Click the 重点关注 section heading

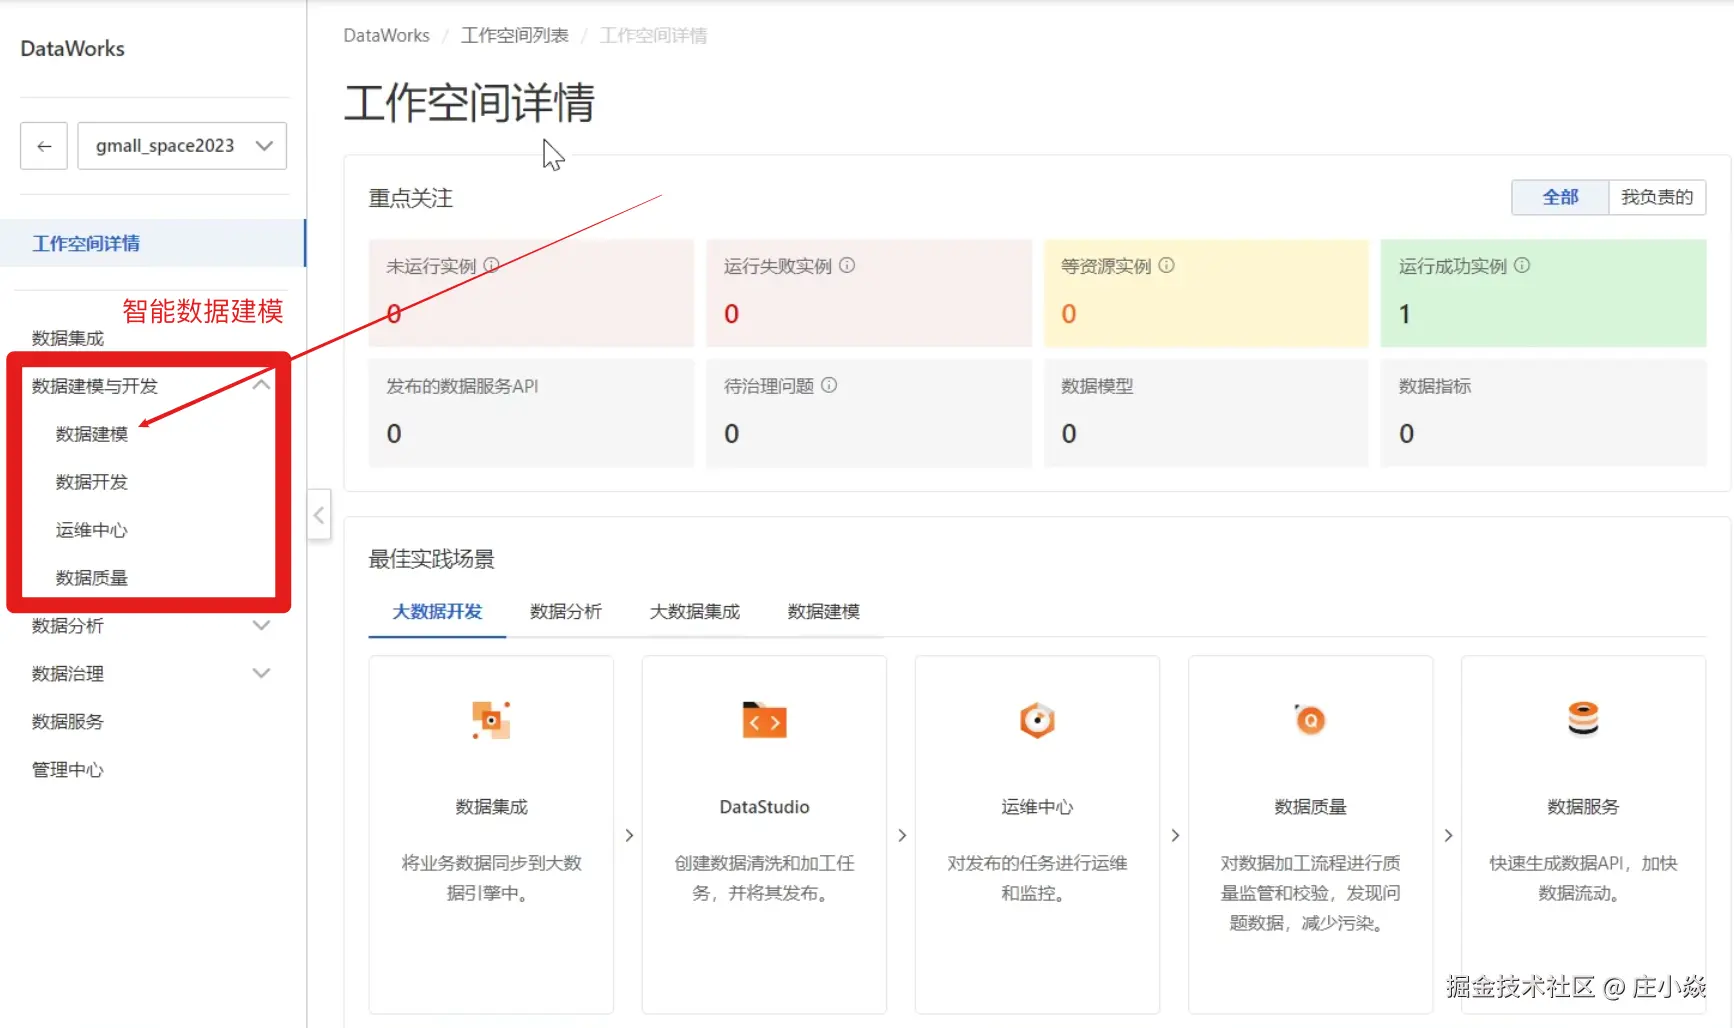pyautogui.click(x=411, y=198)
